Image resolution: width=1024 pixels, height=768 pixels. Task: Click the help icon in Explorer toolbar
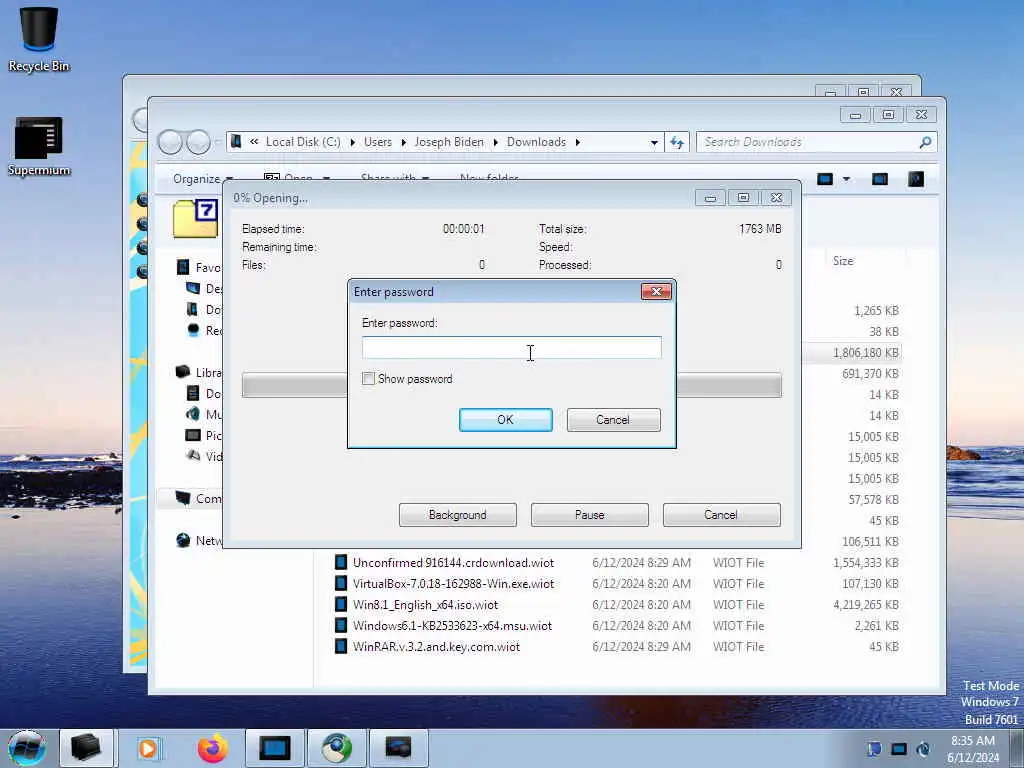(x=916, y=179)
